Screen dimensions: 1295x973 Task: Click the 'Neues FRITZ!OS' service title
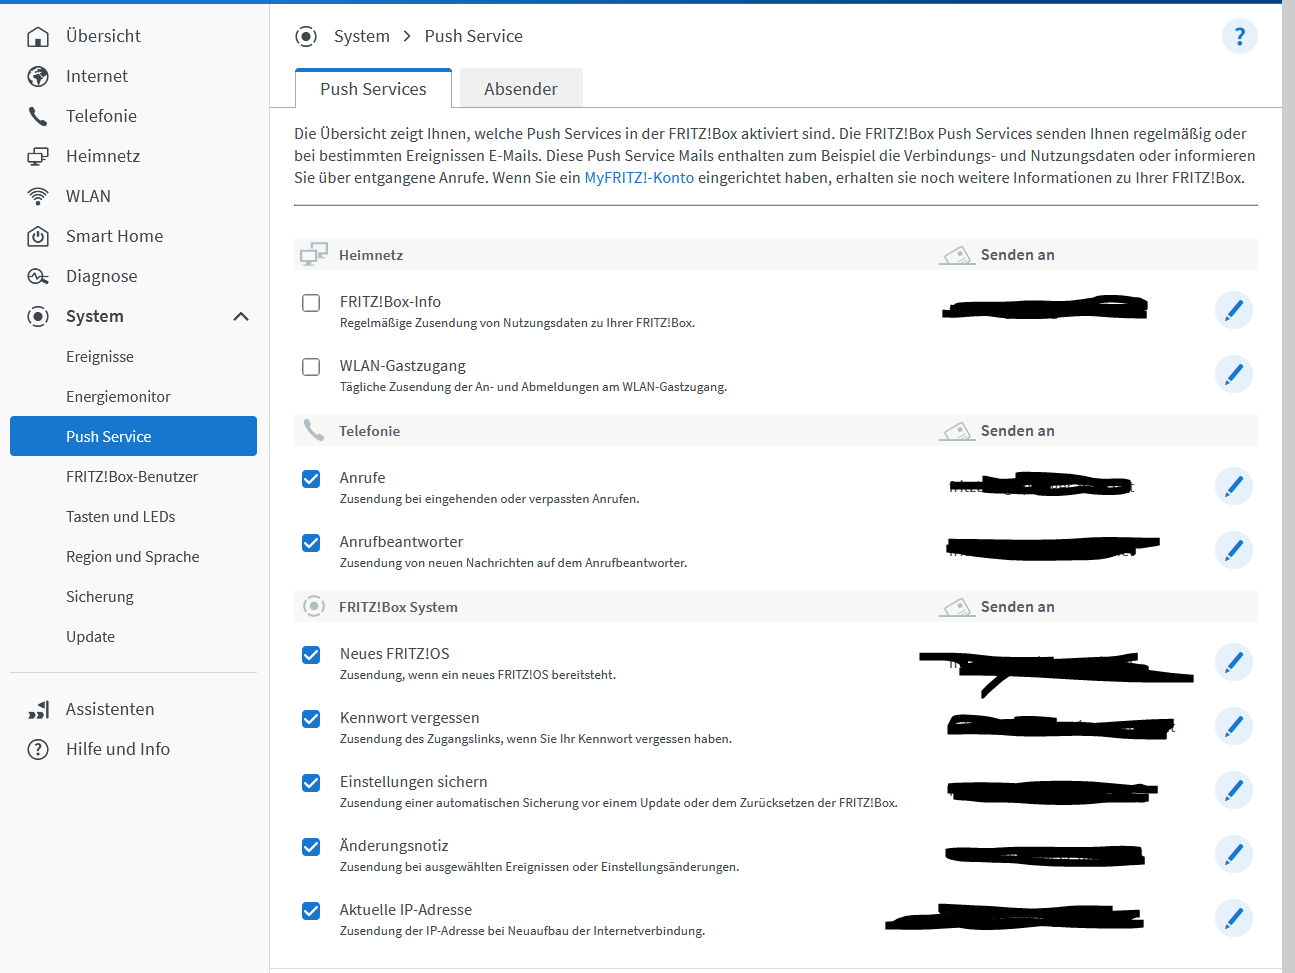pos(395,654)
